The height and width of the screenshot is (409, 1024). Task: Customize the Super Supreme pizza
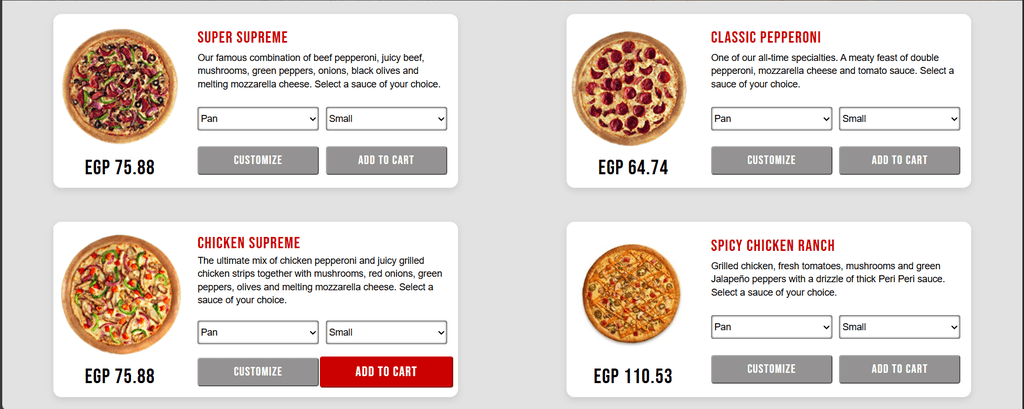pos(258,160)
